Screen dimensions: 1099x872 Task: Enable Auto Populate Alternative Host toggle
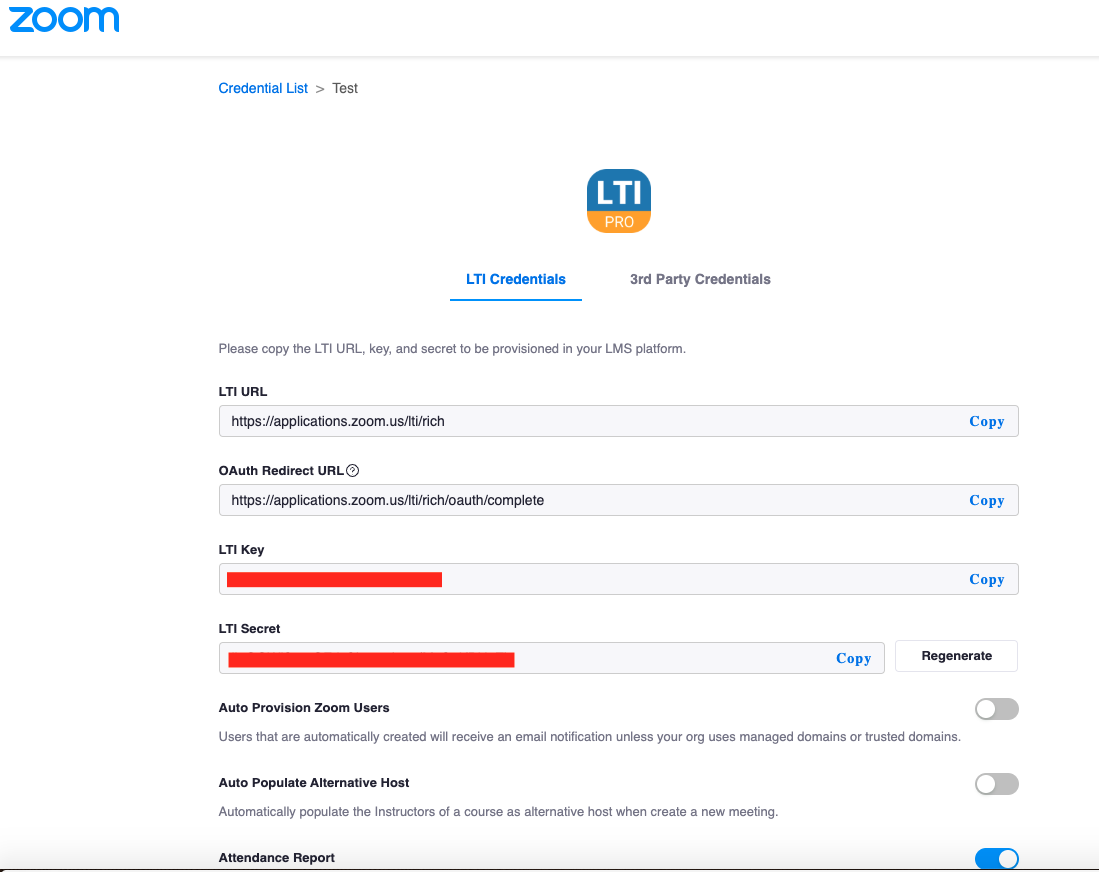[x=997, y=784]
